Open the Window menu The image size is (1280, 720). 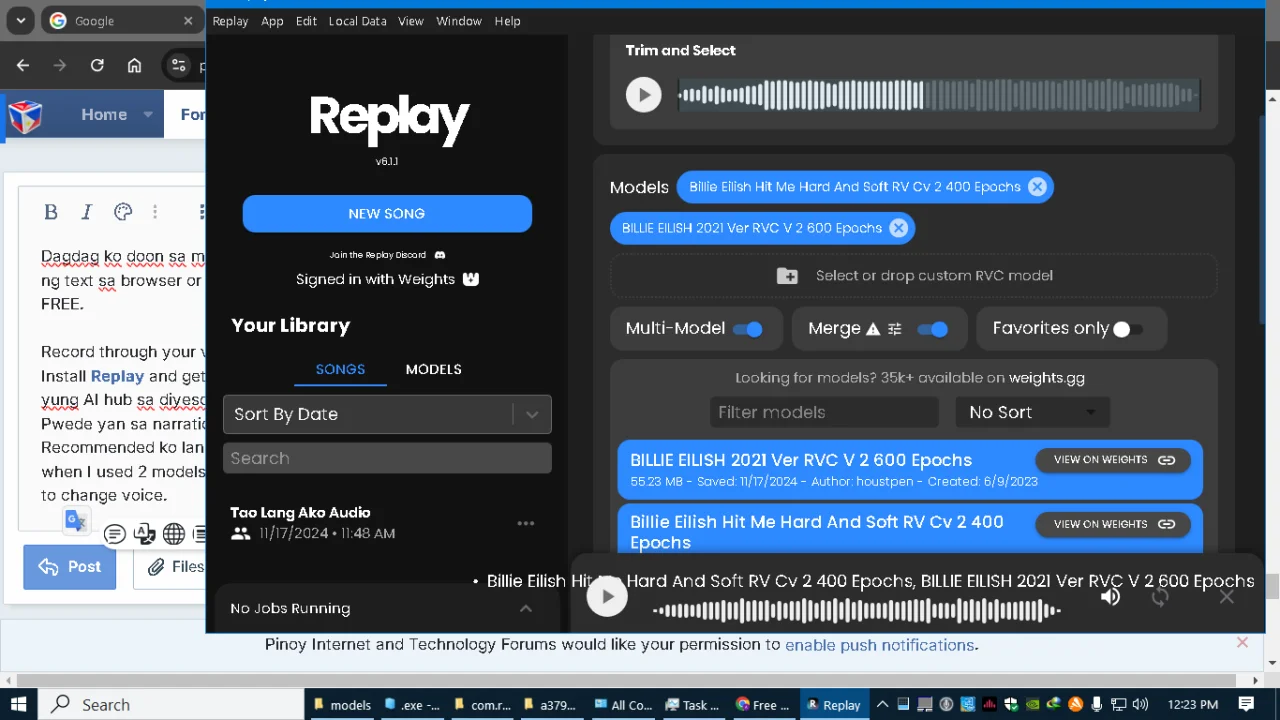(459, 21)
